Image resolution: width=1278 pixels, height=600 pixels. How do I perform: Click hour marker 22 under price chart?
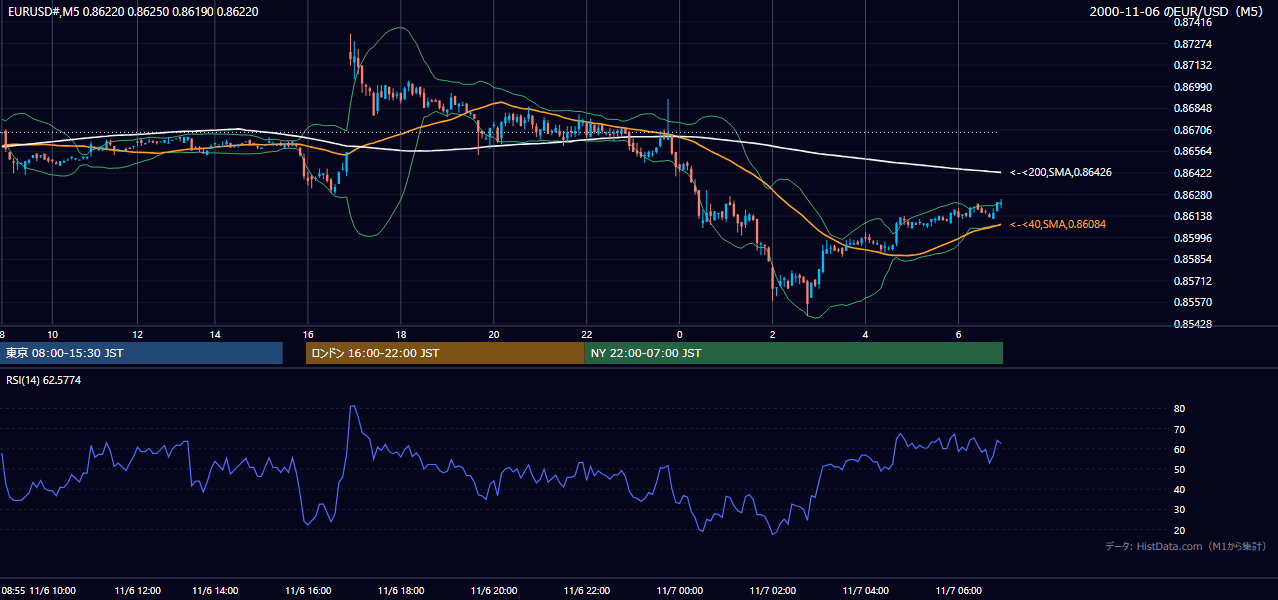pyautogui.click(x=587, y=334)
